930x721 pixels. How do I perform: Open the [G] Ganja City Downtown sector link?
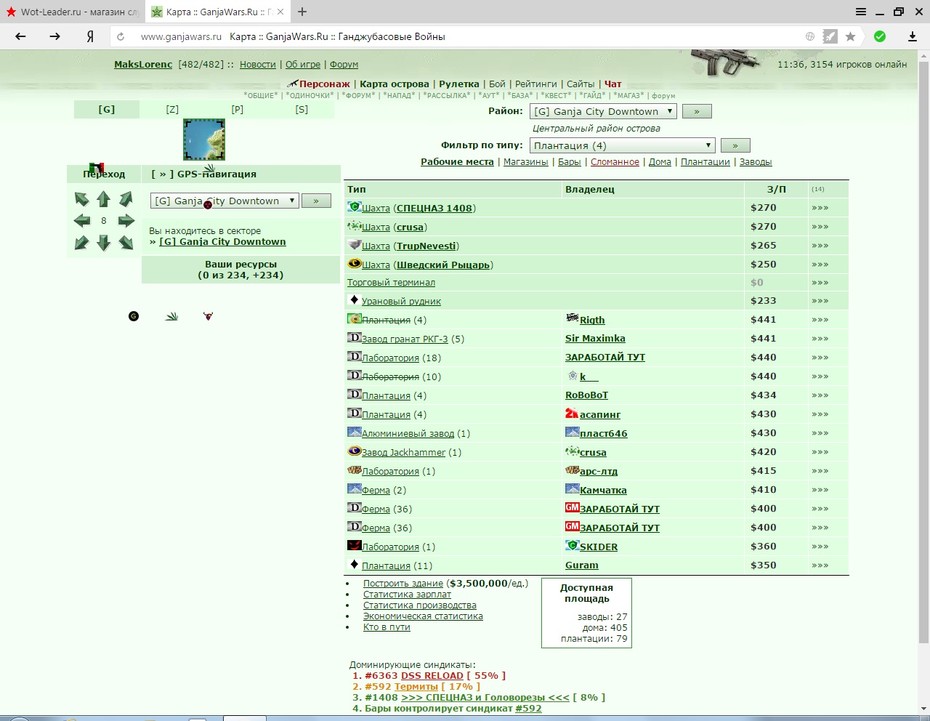tap(222, 242)
